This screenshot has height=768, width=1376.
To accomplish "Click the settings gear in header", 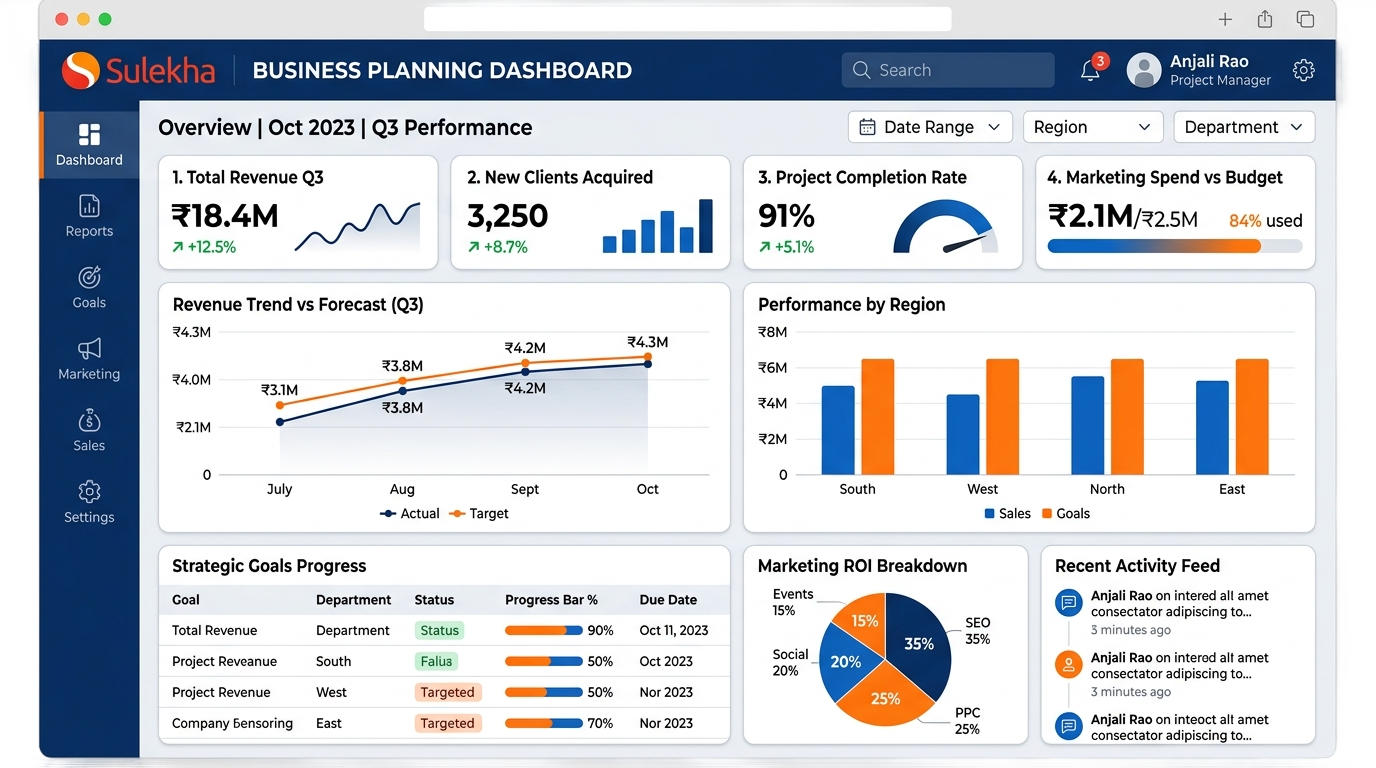I will [1303, 70].
